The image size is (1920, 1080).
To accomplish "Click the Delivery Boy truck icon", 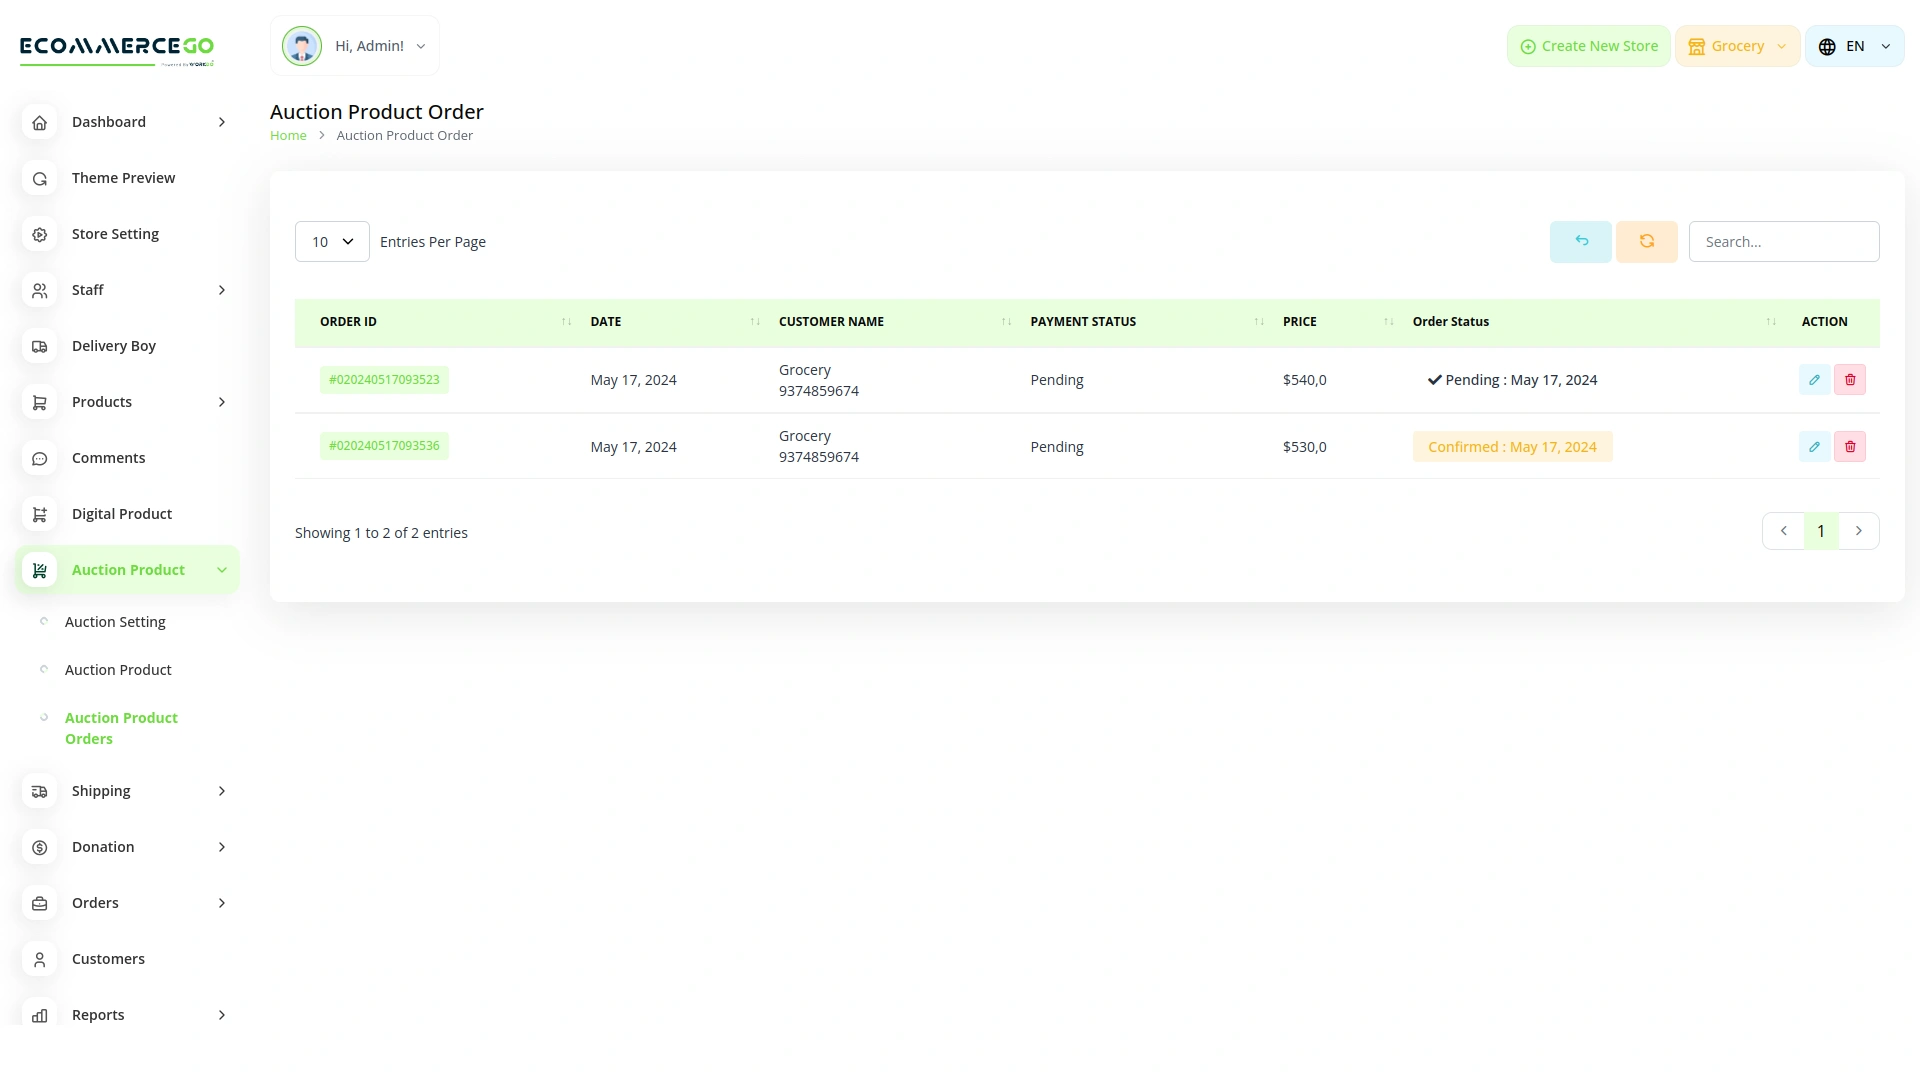I will [x=39, y=346].
